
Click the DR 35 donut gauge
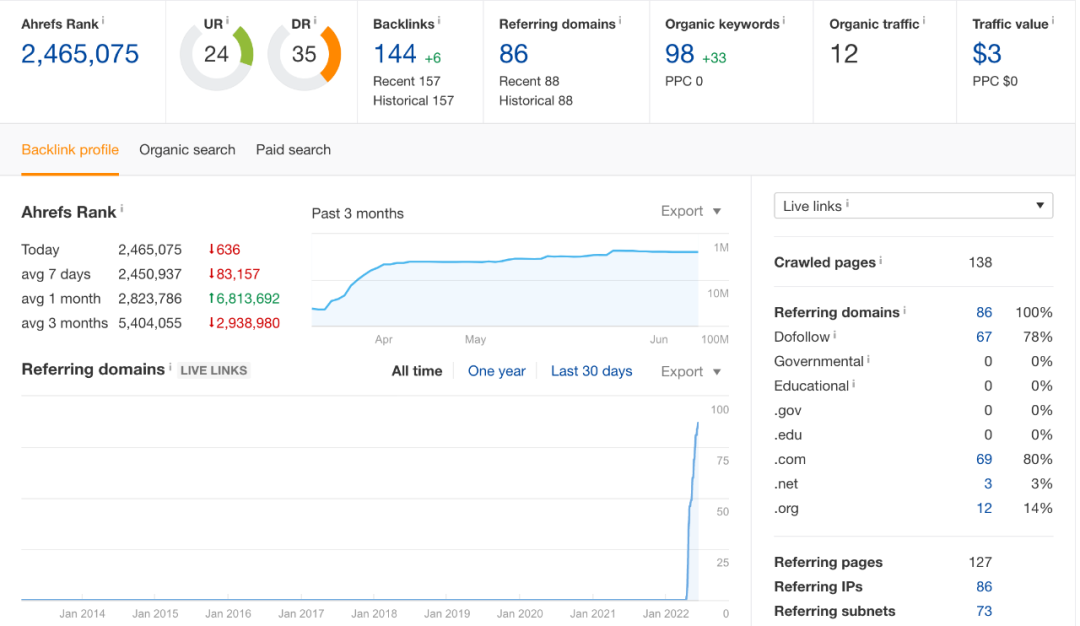point(304,55)
